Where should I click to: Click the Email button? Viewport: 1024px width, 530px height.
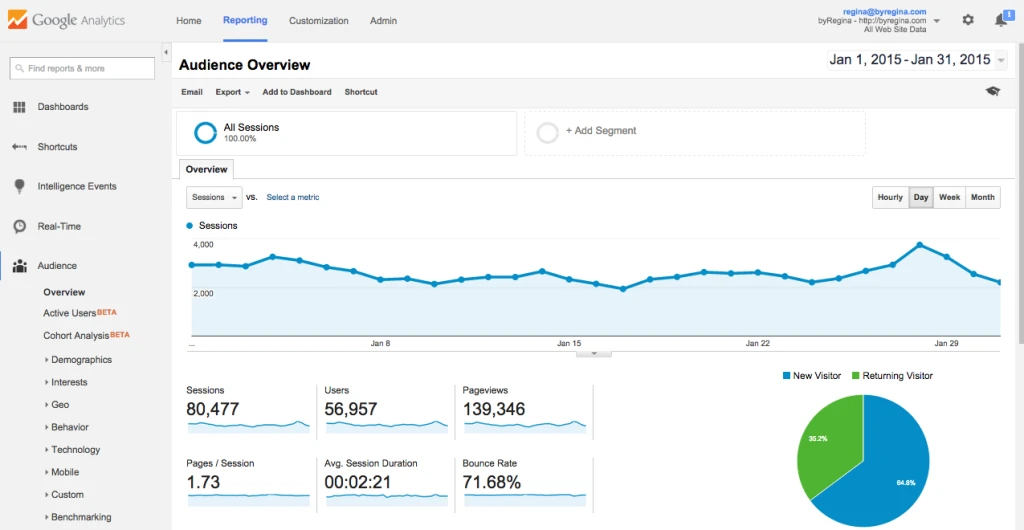coord(192,92)
